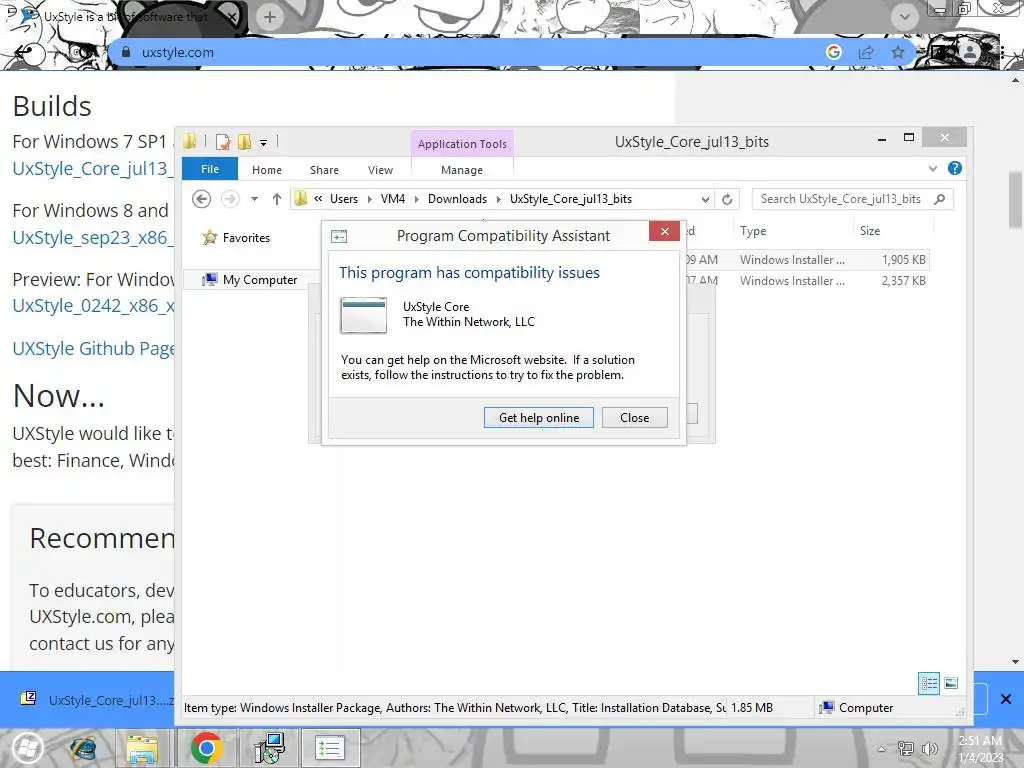This screenshot has width=1024, height=768.
Task: Expand arrow after Downloads breadcrumb
Action: [498, 199]
